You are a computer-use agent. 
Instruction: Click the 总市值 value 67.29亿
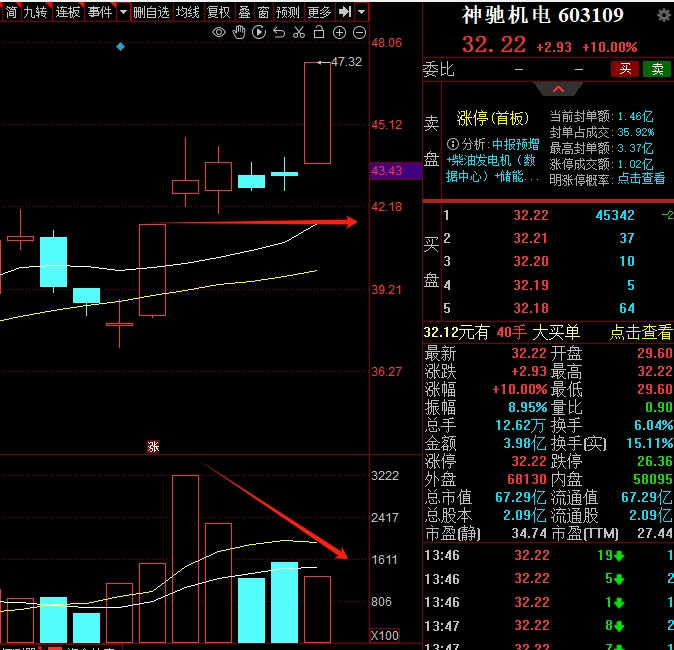521,497
